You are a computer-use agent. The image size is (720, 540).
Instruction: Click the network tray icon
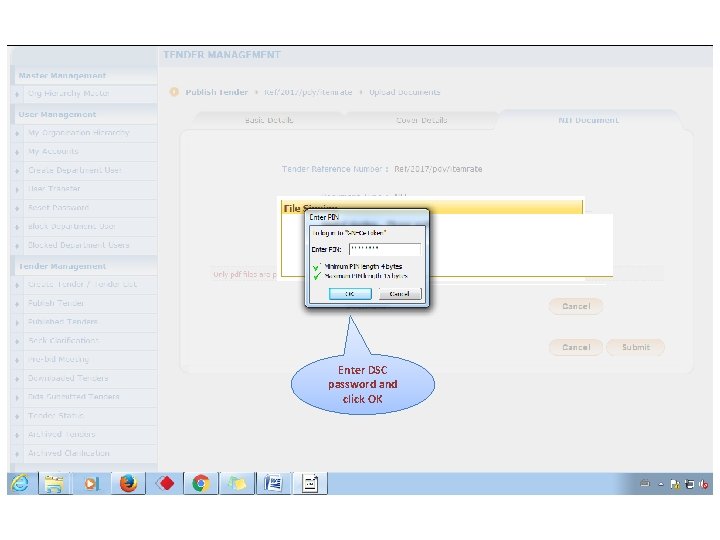click(689, 484)
